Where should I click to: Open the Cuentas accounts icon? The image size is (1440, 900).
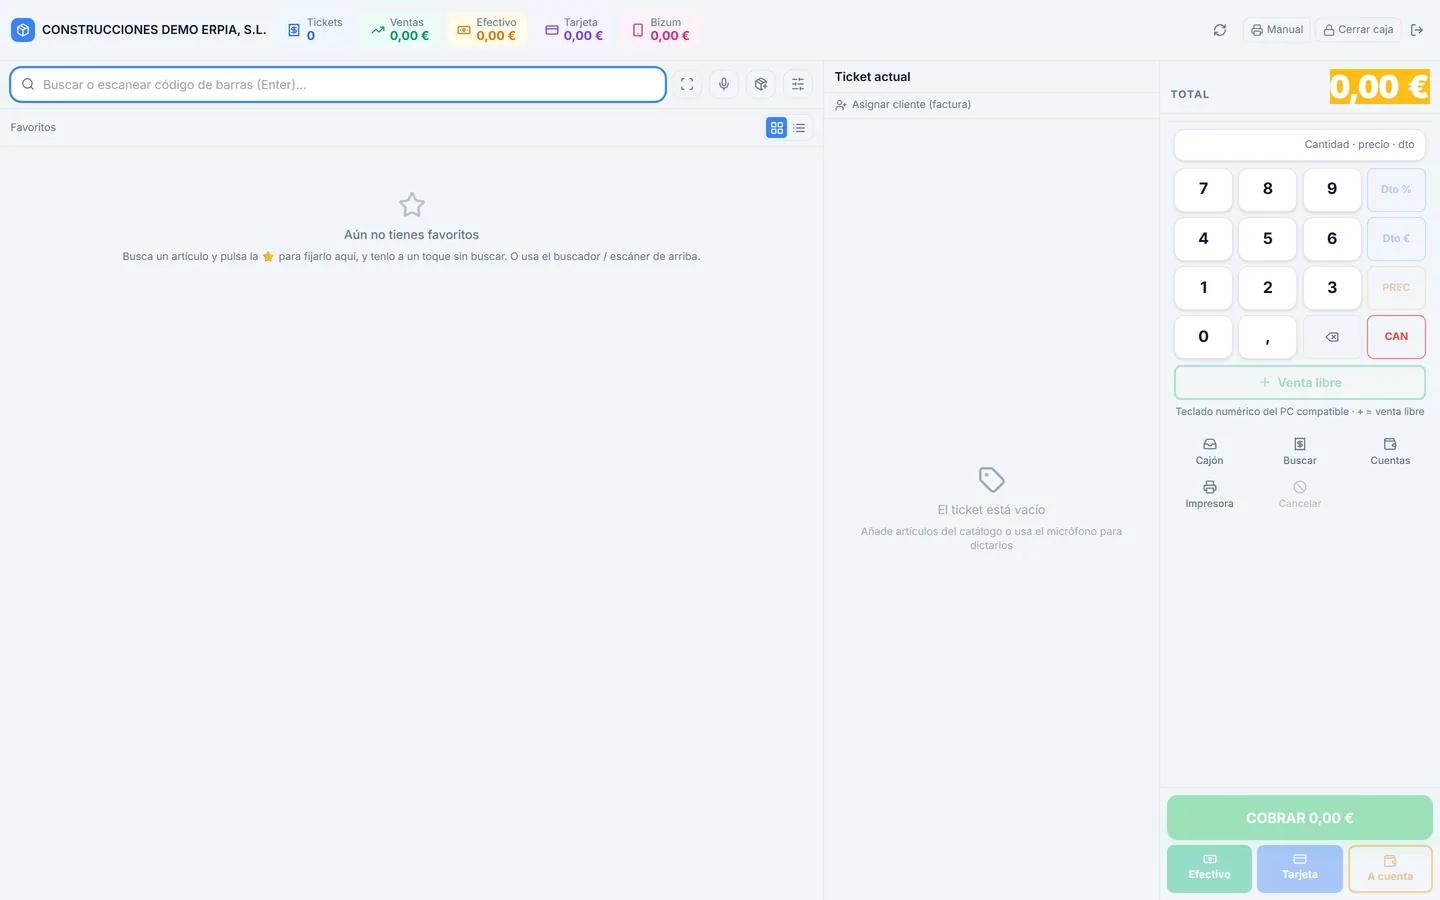click(x=1390, y=451)
